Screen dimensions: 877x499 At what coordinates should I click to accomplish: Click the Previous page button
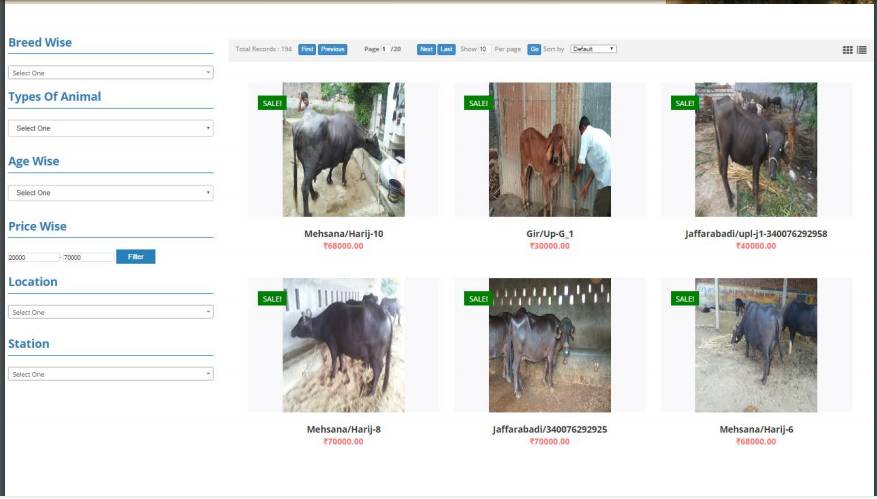tap(333, 49)
